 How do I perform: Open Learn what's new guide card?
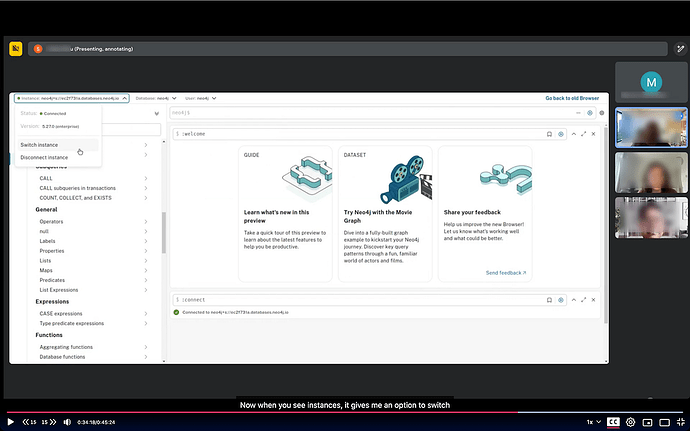coord(285,214)
